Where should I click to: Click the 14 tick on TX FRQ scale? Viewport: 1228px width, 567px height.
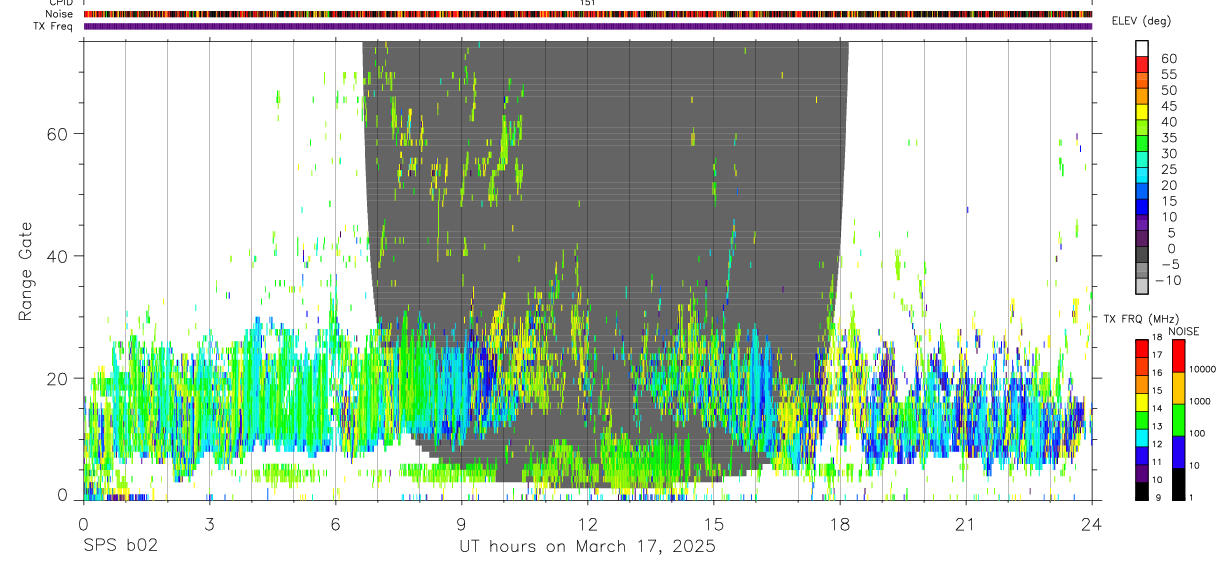point(1158,408)
